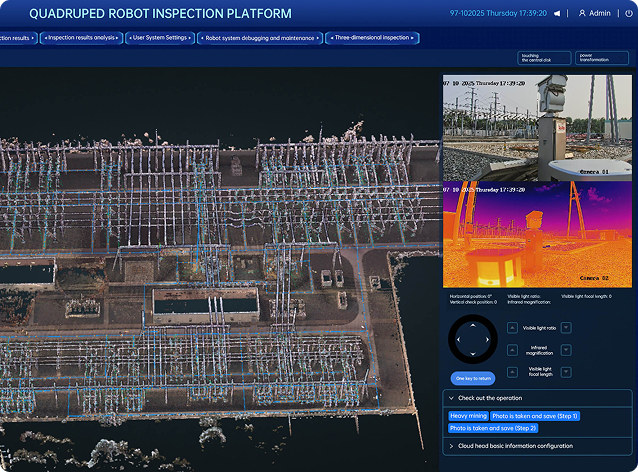Decrease the Infrared magnification
The image size is (638, 472).
[566, 350]
